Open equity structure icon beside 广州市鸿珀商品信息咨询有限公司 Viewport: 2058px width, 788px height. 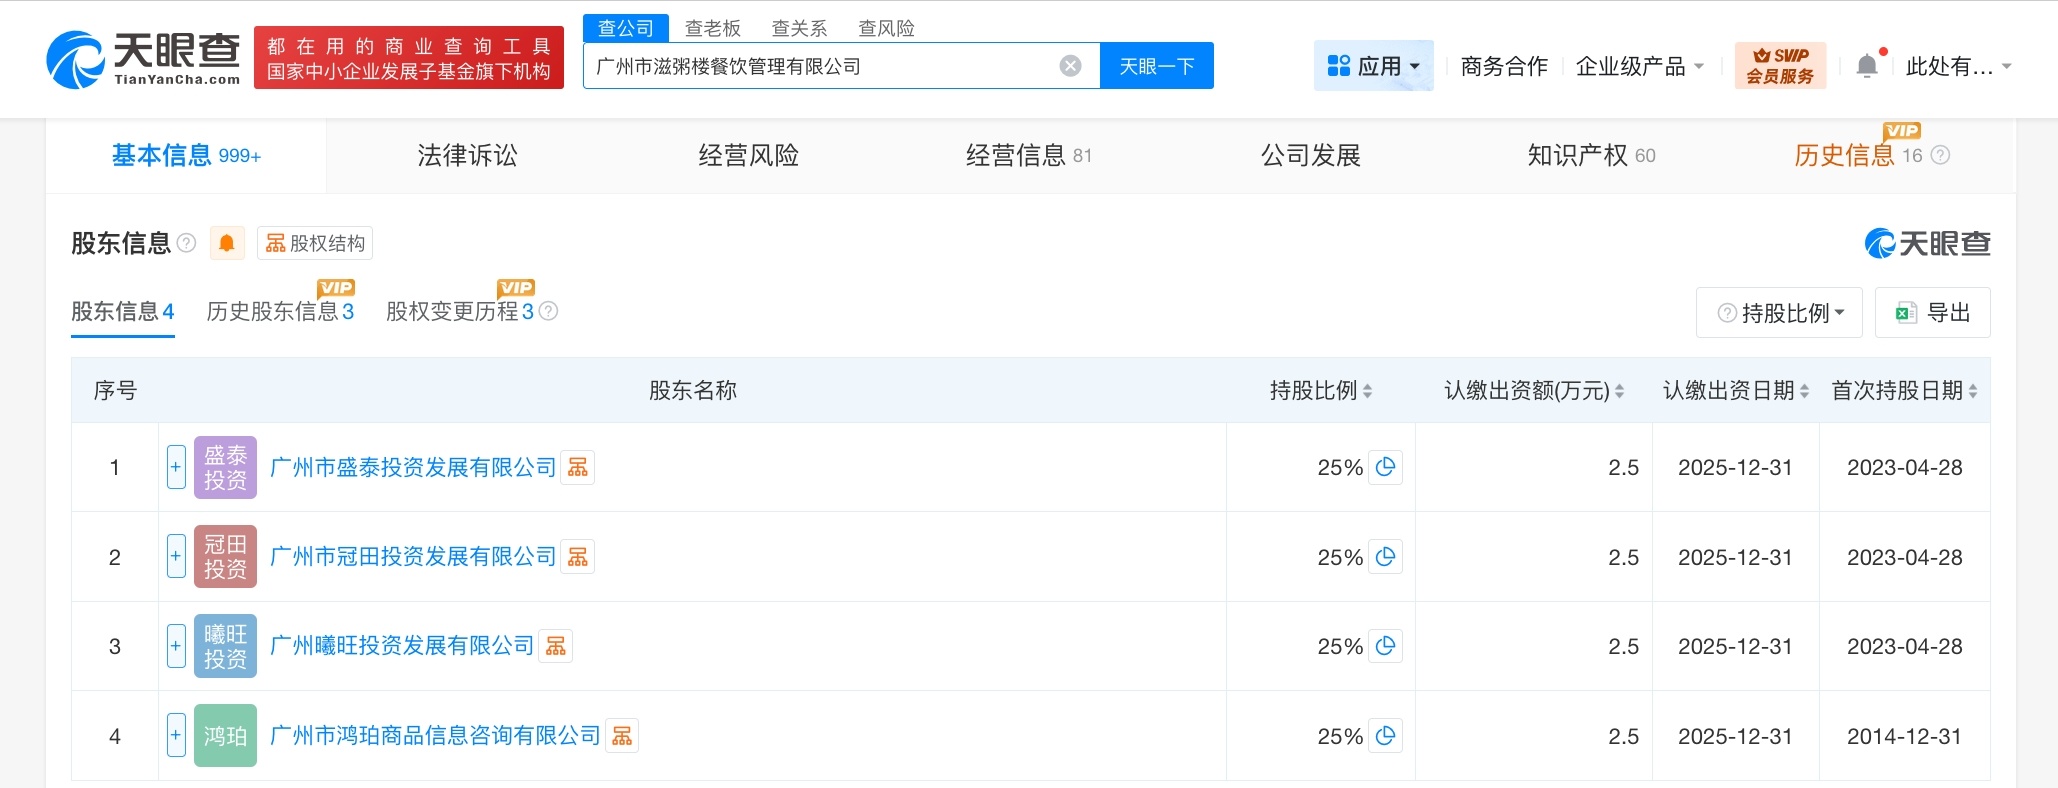622,736
